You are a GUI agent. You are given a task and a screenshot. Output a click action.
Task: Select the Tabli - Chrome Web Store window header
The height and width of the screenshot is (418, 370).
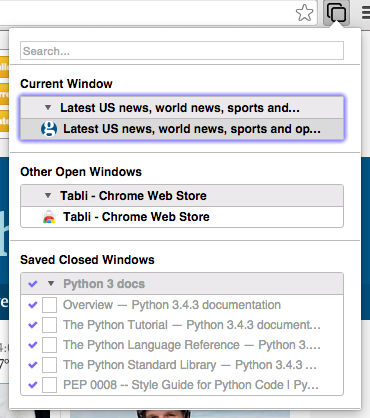[182, 196]
